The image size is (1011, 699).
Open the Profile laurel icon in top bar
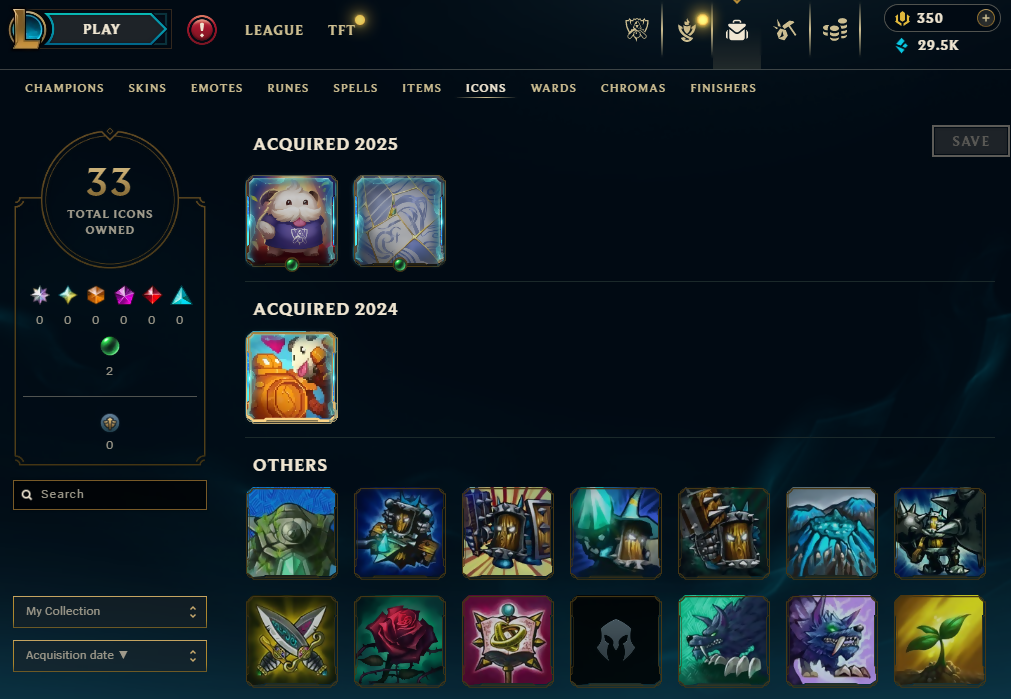[687, 30]
